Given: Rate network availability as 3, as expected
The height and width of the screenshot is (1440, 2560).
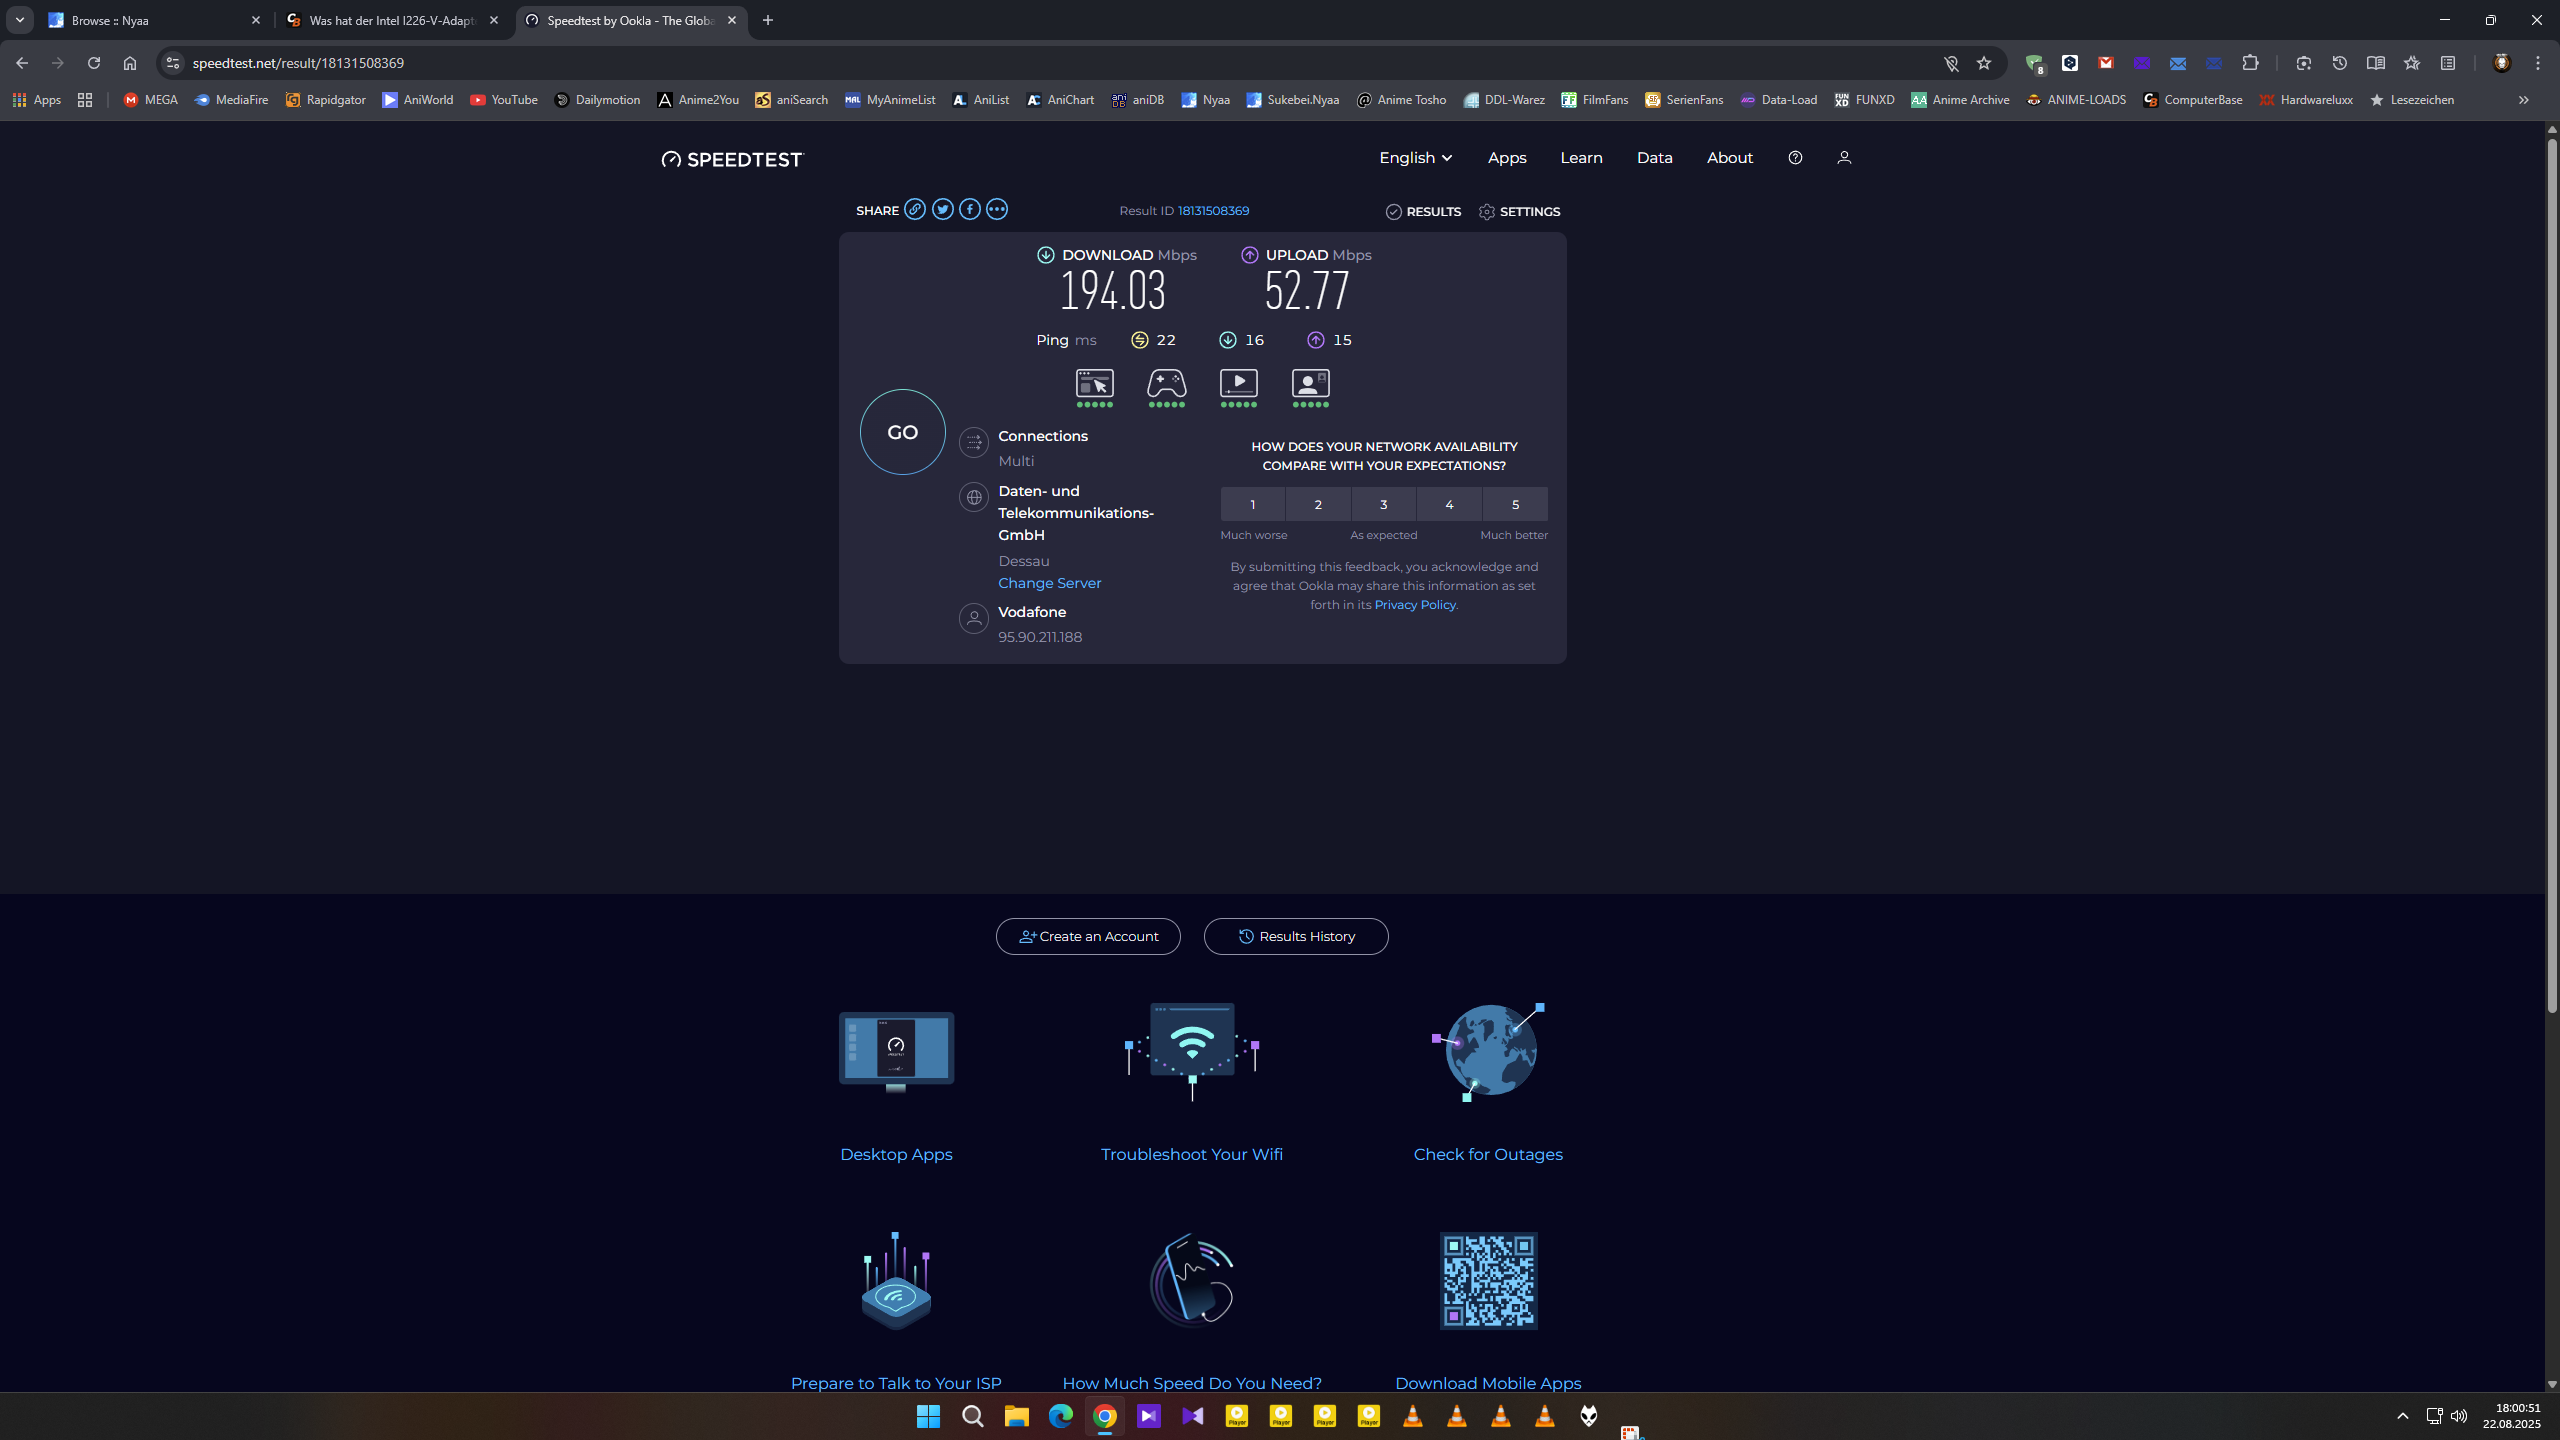Looking at the screenshot, I should click(1383, 503).
